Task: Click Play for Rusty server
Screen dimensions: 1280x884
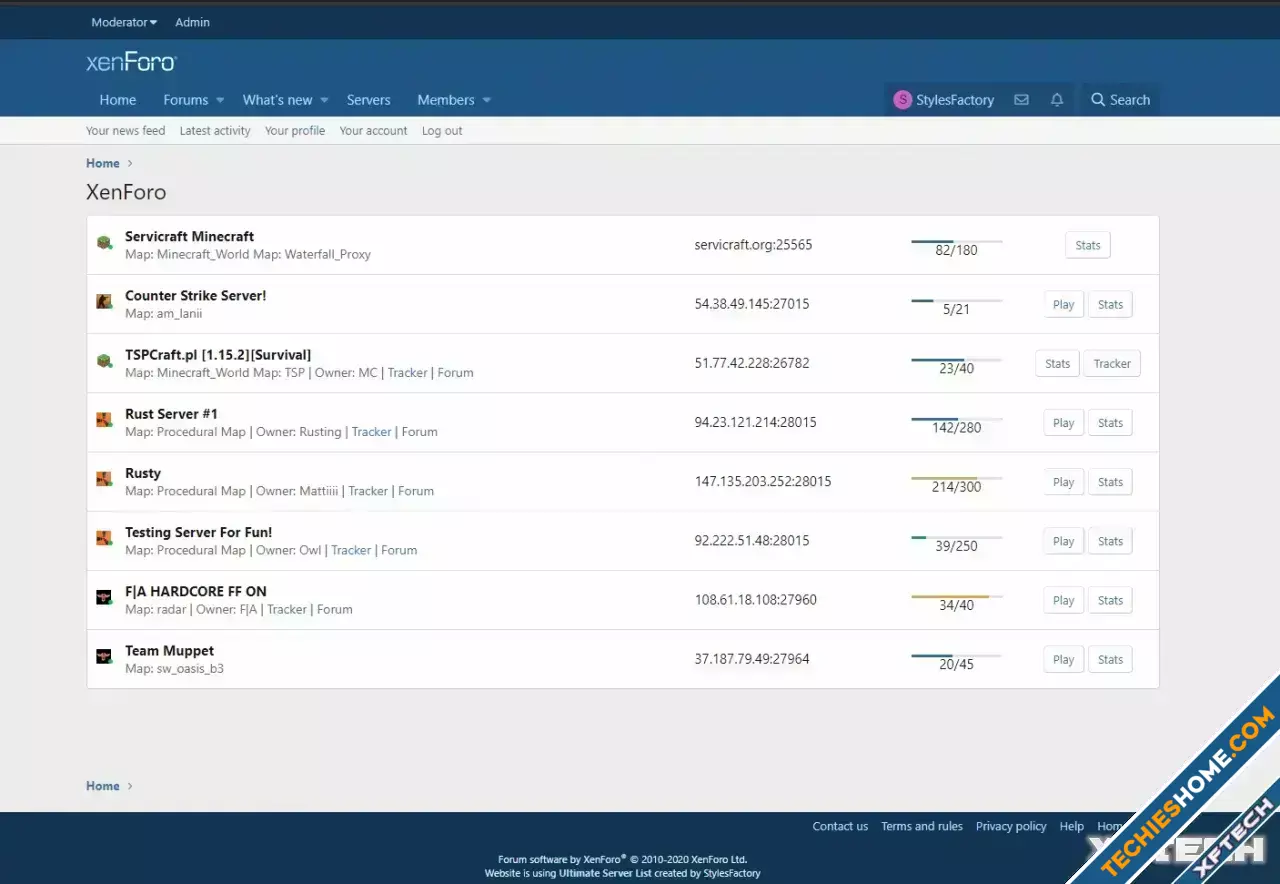Action: click(1064, 482)
